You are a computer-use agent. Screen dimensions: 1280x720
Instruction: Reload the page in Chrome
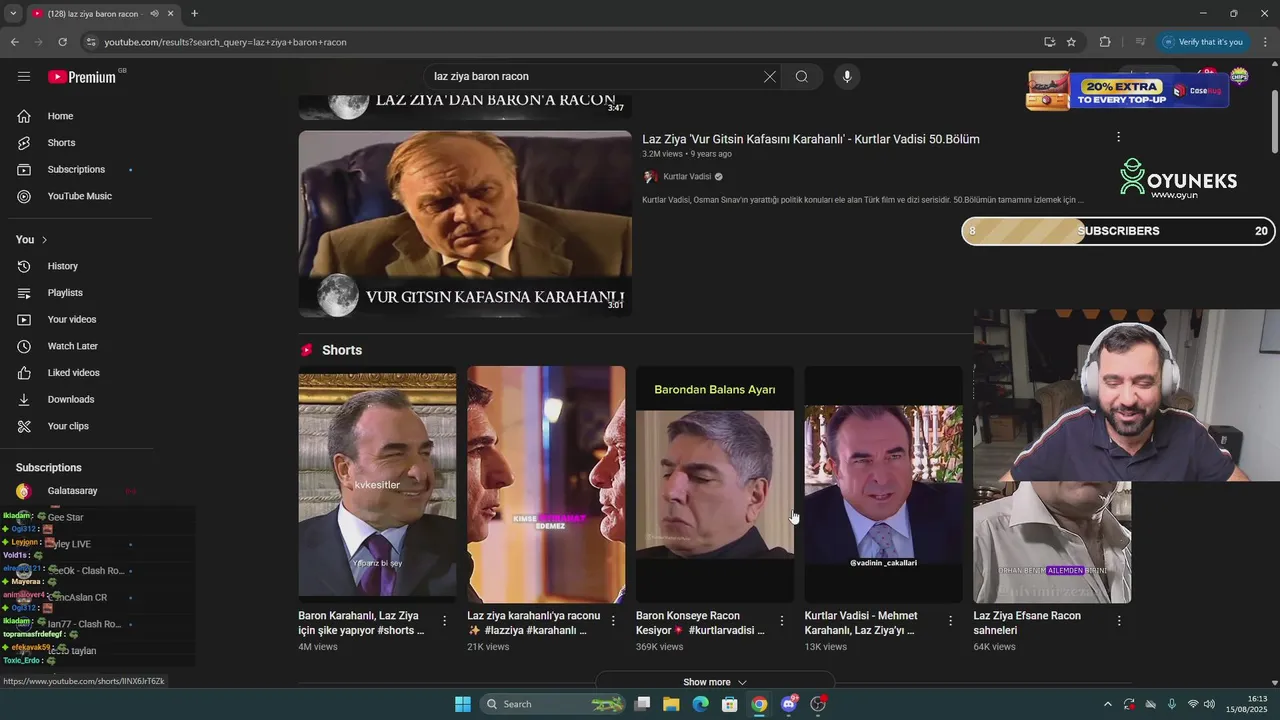pyautogui.click(x=62, y=42)
